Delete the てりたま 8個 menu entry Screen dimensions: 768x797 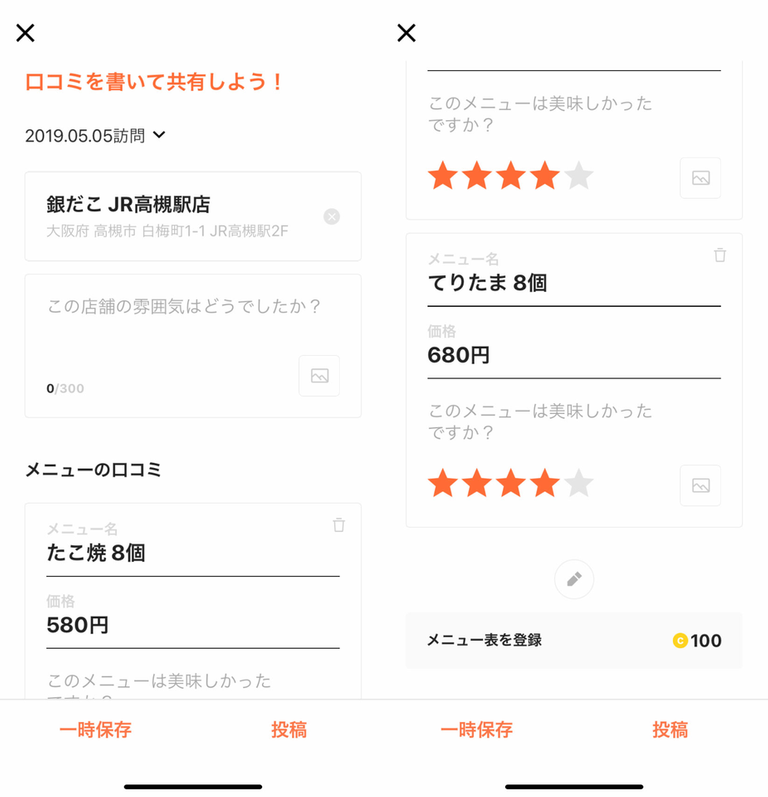[720, 255]
